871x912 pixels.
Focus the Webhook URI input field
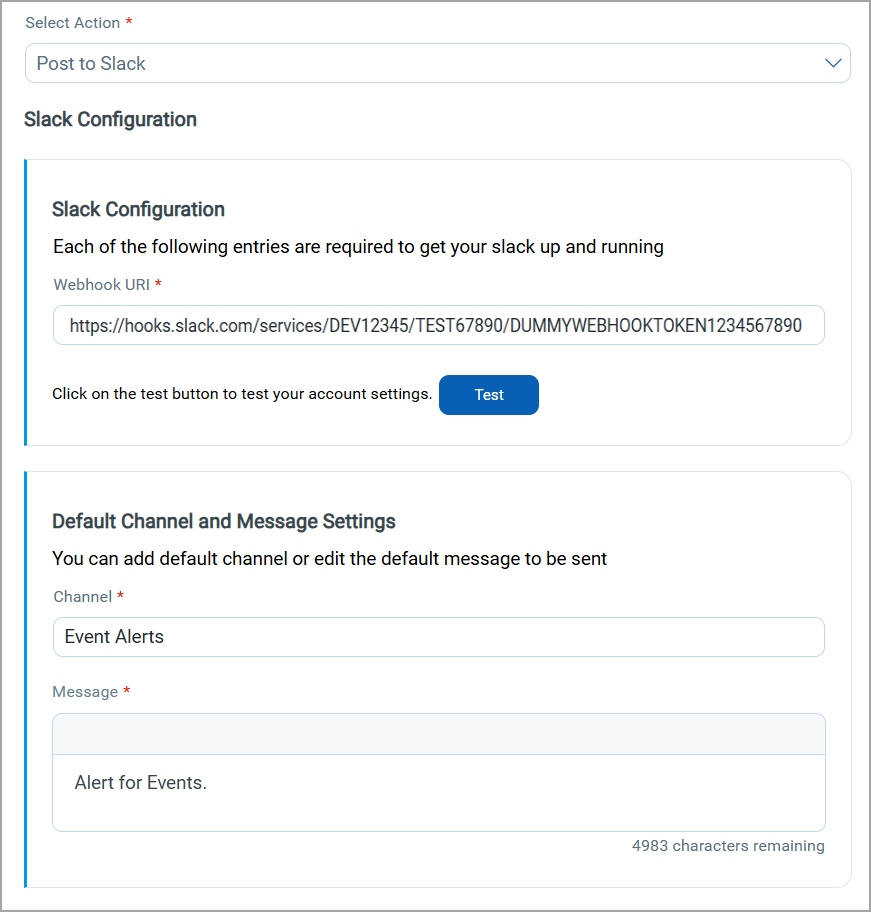pos(438,325)
